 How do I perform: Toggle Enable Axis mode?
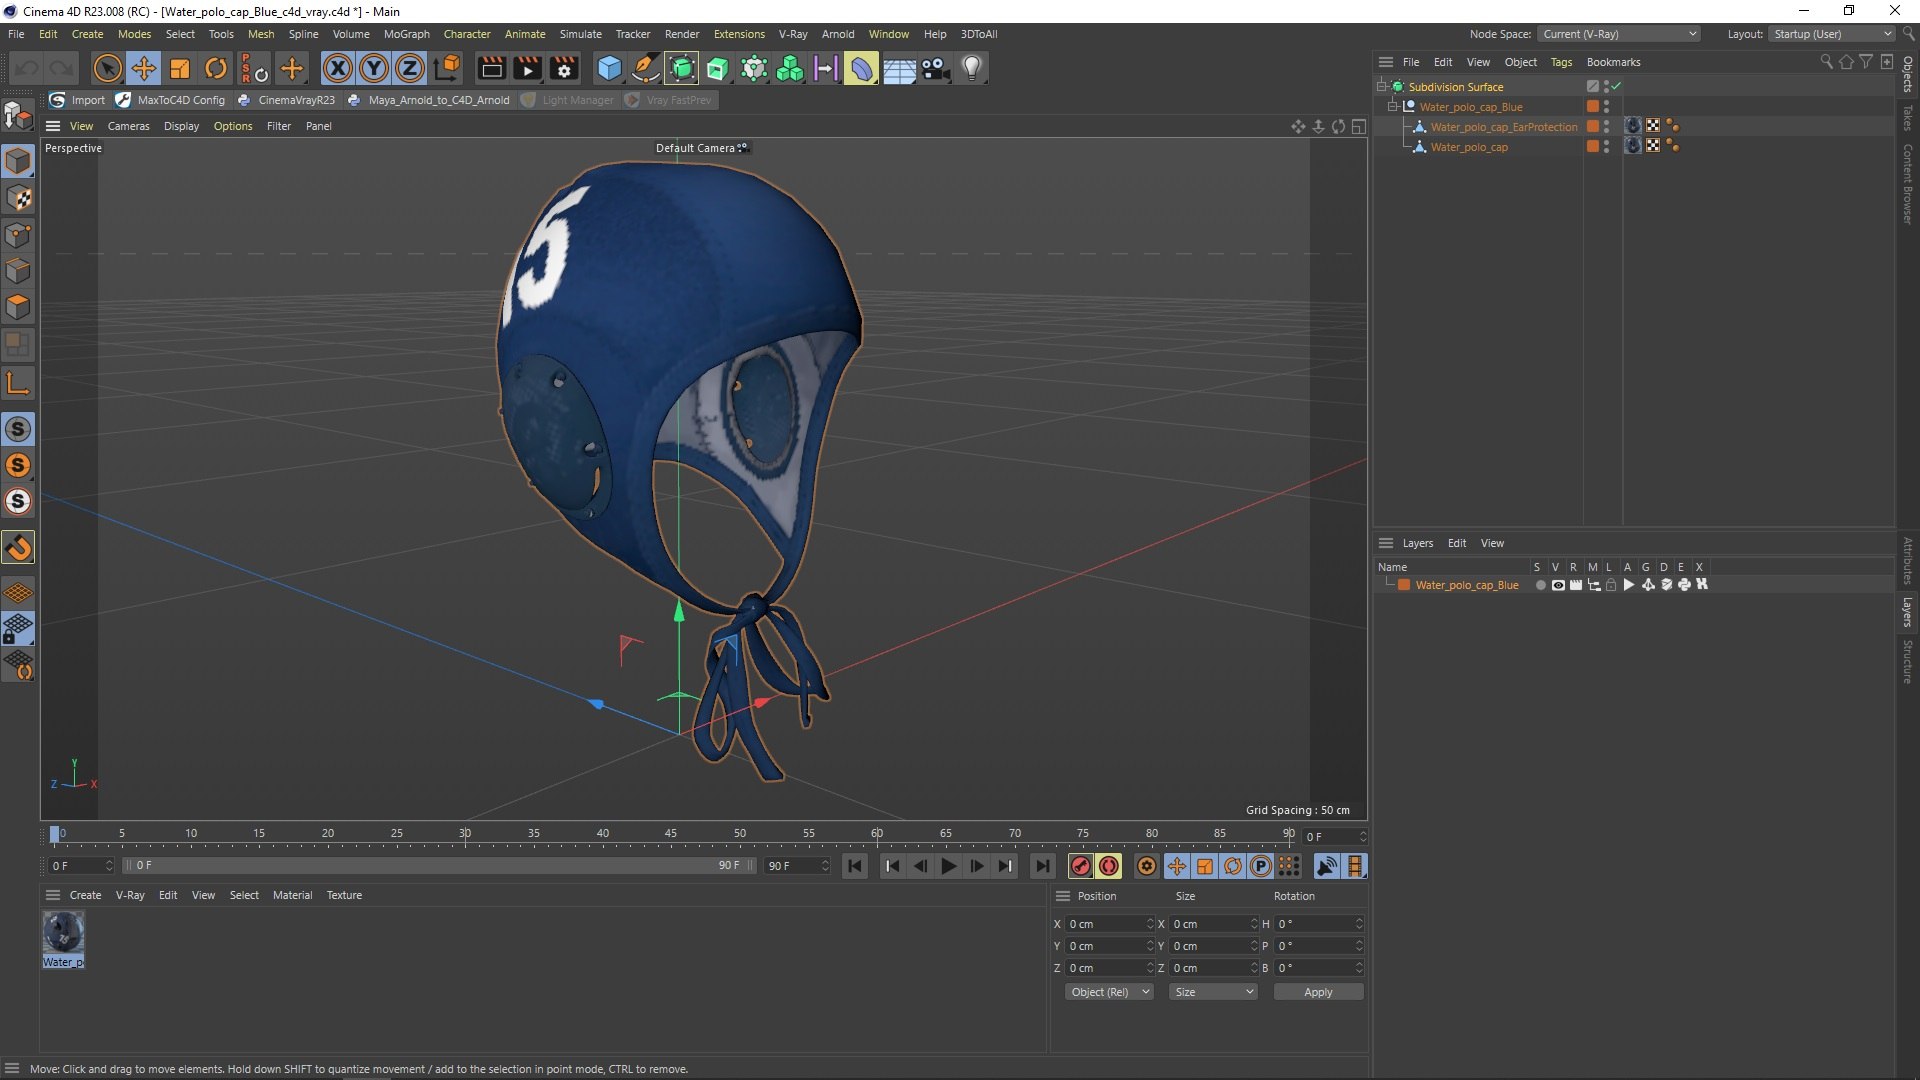(18, 383)
